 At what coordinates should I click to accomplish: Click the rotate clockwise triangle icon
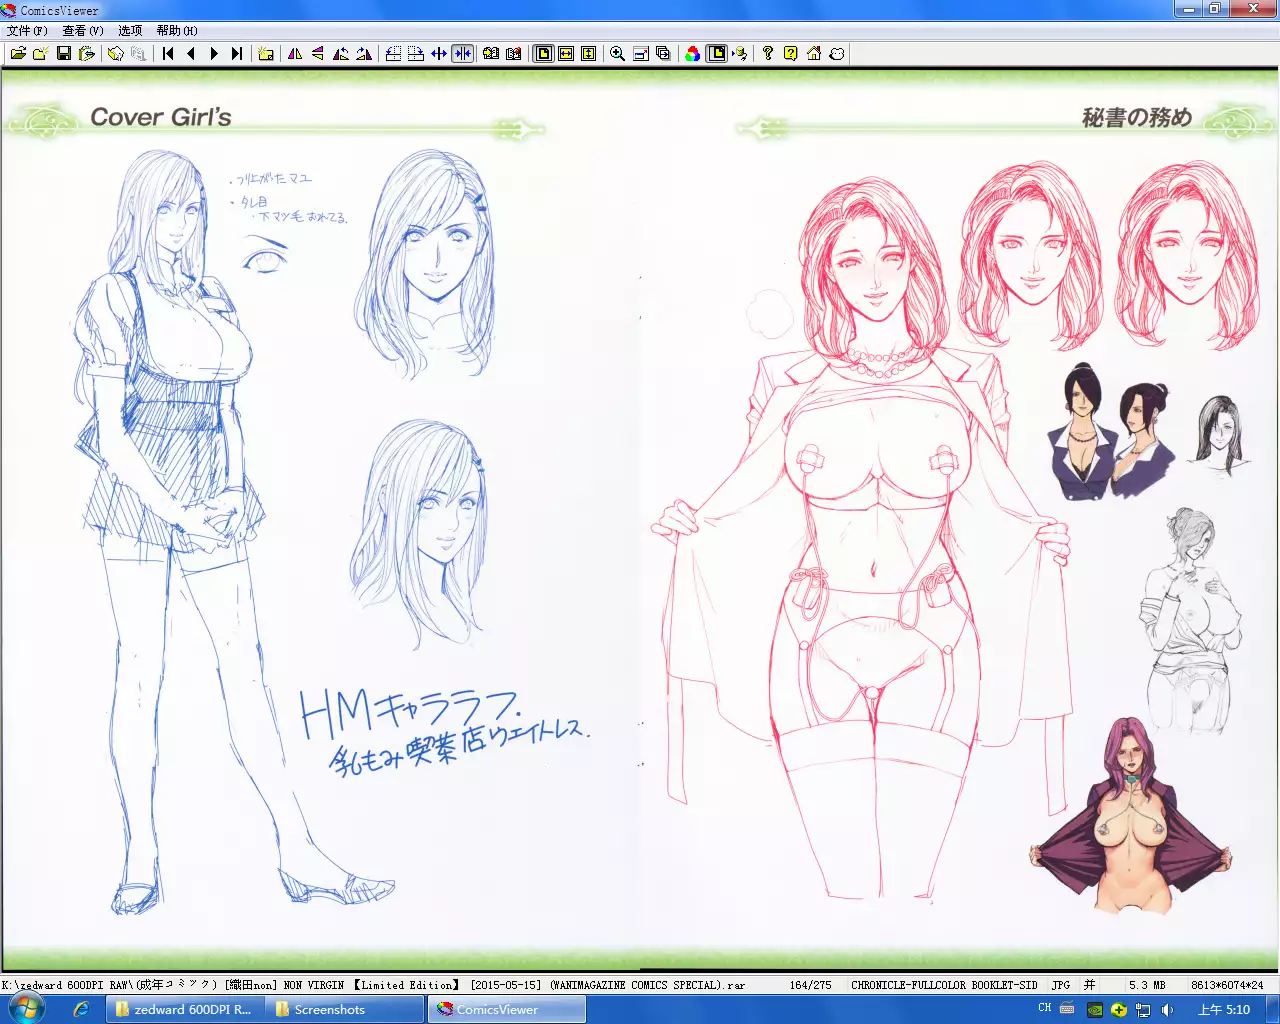[364, 54]
